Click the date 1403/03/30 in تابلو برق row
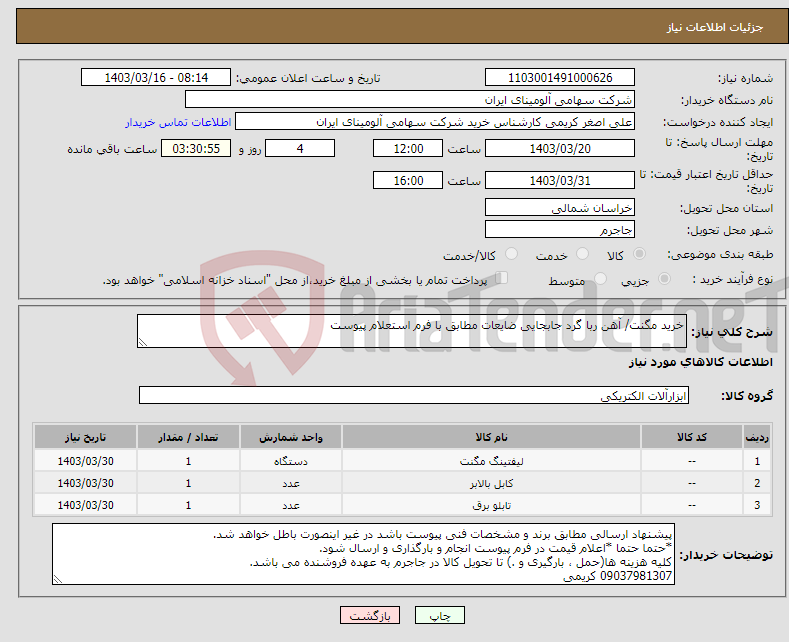The width and height of the screenshot is (789, 642). [85, 505]
